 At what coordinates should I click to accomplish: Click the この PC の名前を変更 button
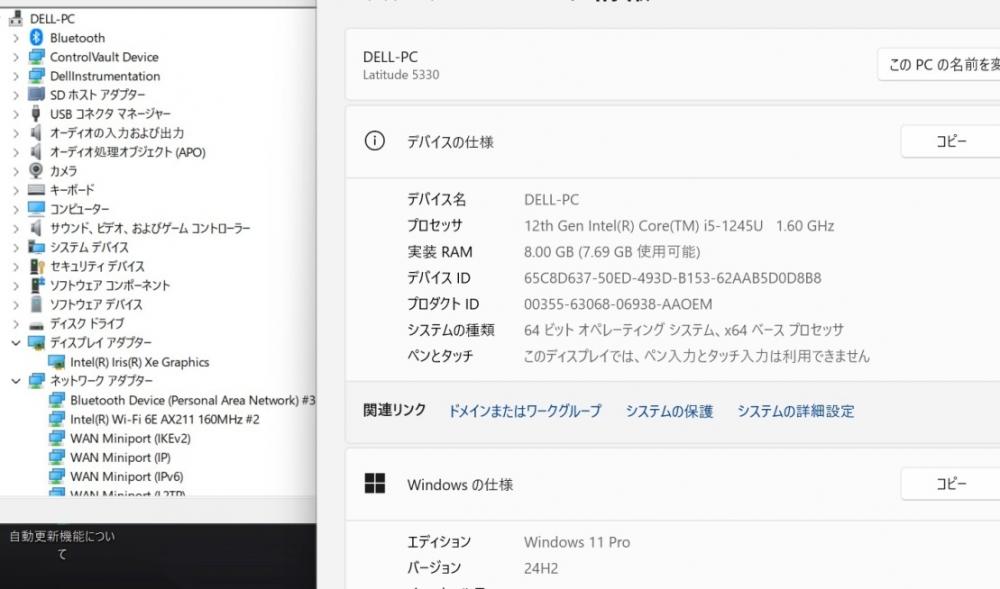click(x=939, y=64)
